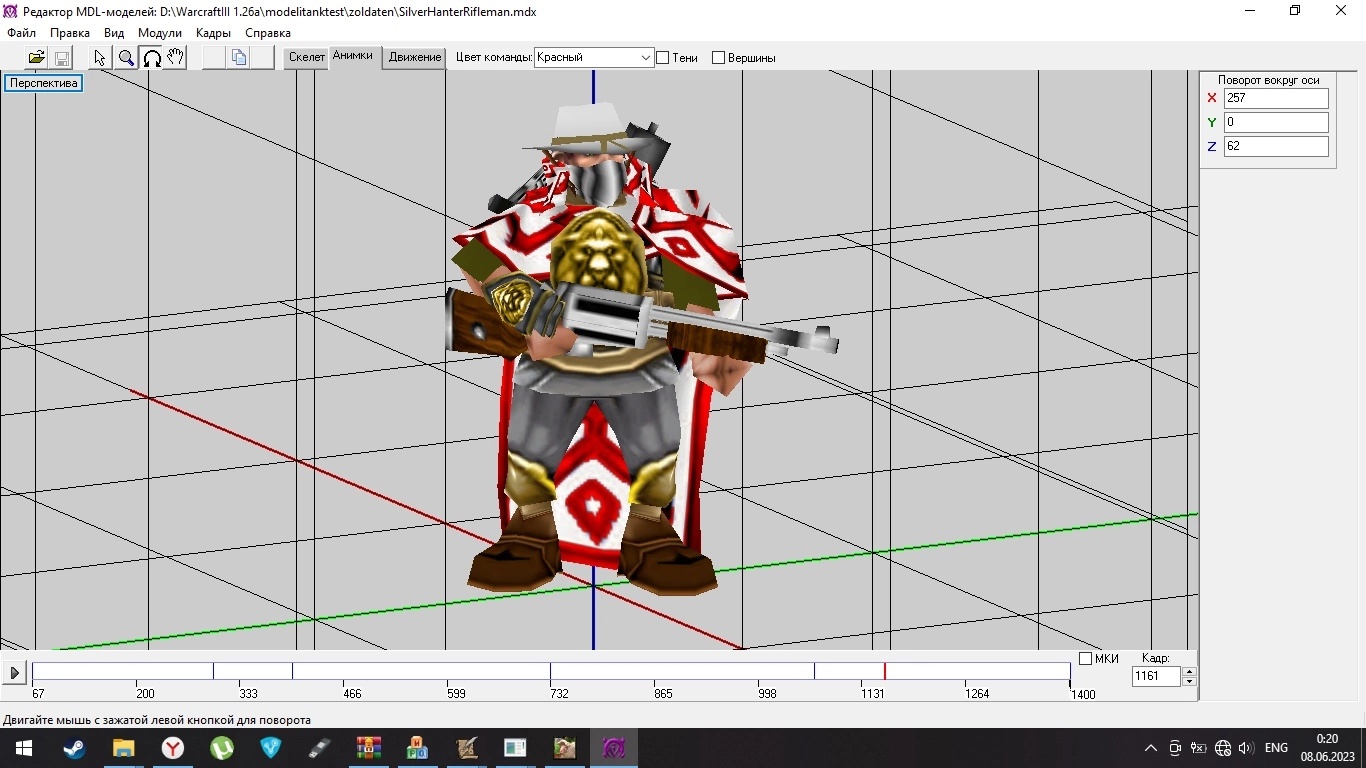The width and height of the screenshot is (1366, 768).
Task: Click the purple MDL editor taskbar icon
Action: (x=614, y=748)
